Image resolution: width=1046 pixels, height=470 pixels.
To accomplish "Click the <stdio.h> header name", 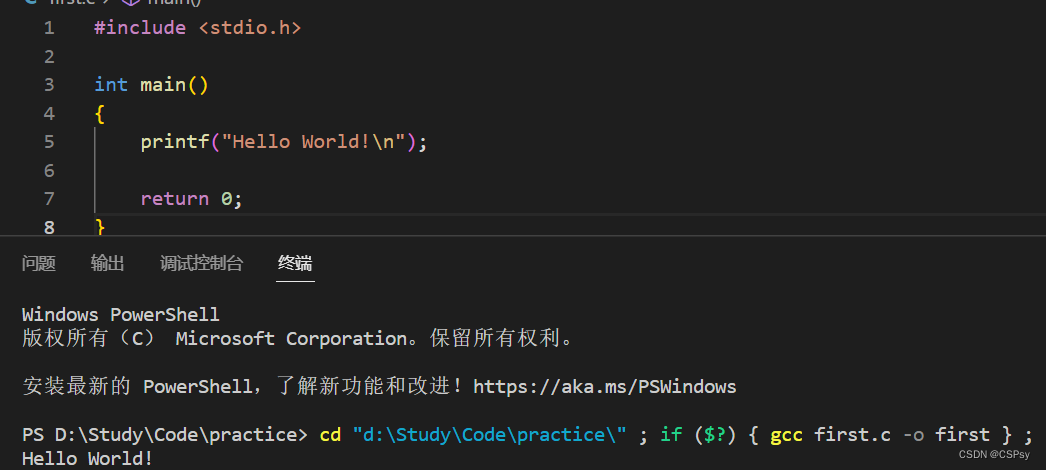I will click(x=249, y=28).
